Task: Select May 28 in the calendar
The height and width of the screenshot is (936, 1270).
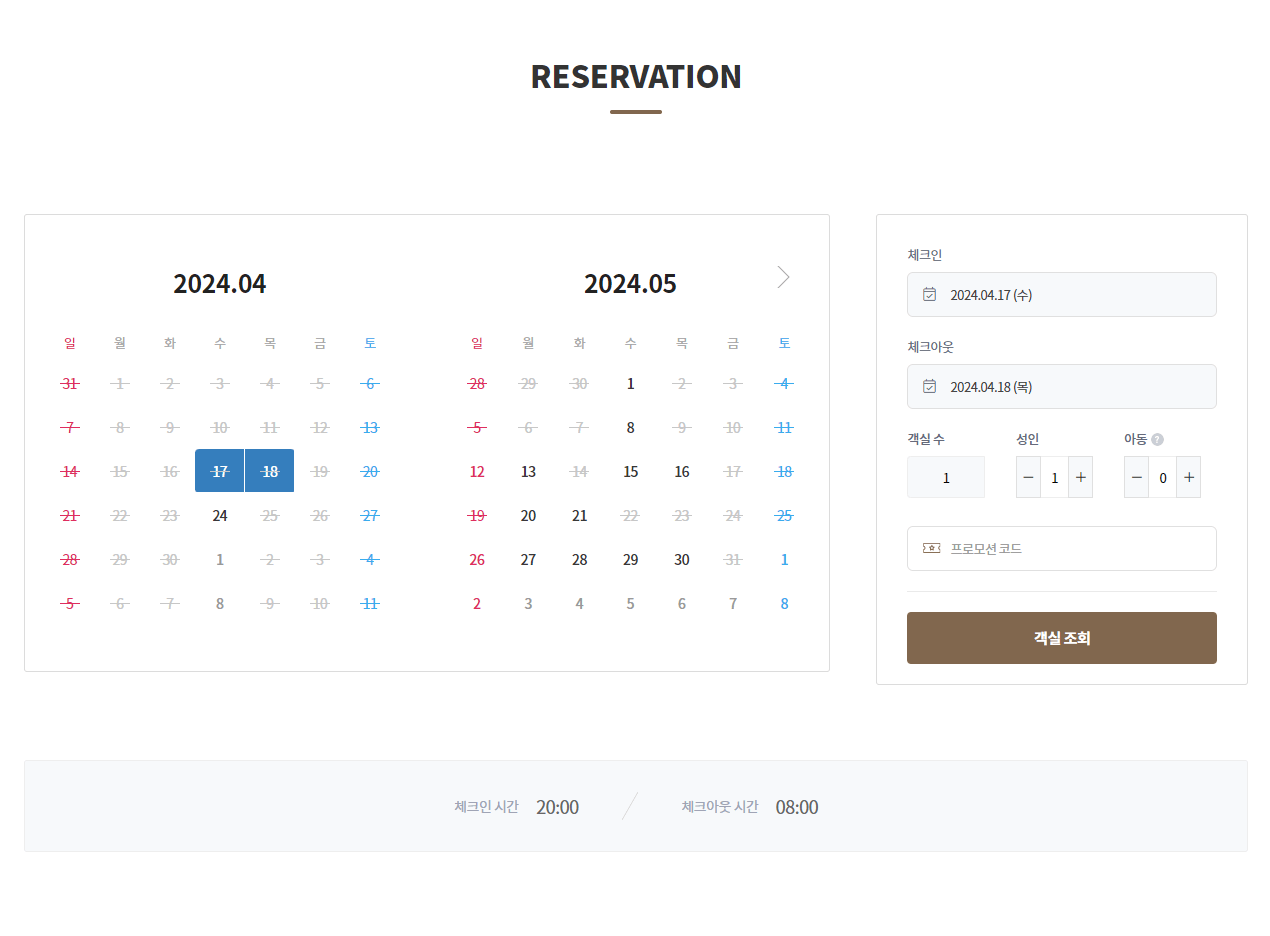Action: (579, 560)
